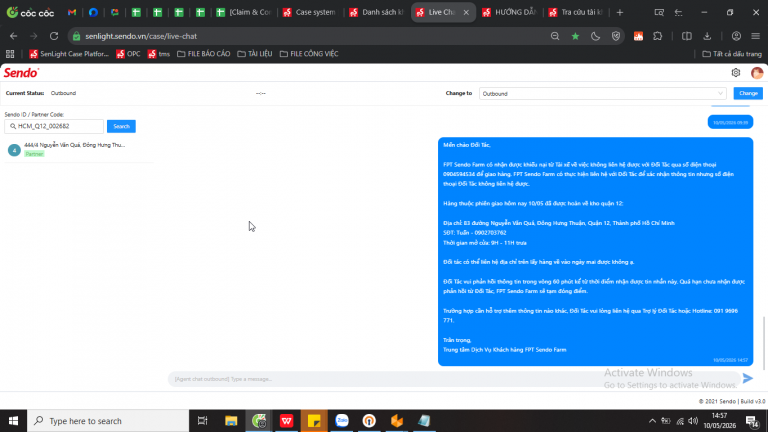Open the browser hamburger menu
This screenshot has width=768, height=432.
pos(756,36)
